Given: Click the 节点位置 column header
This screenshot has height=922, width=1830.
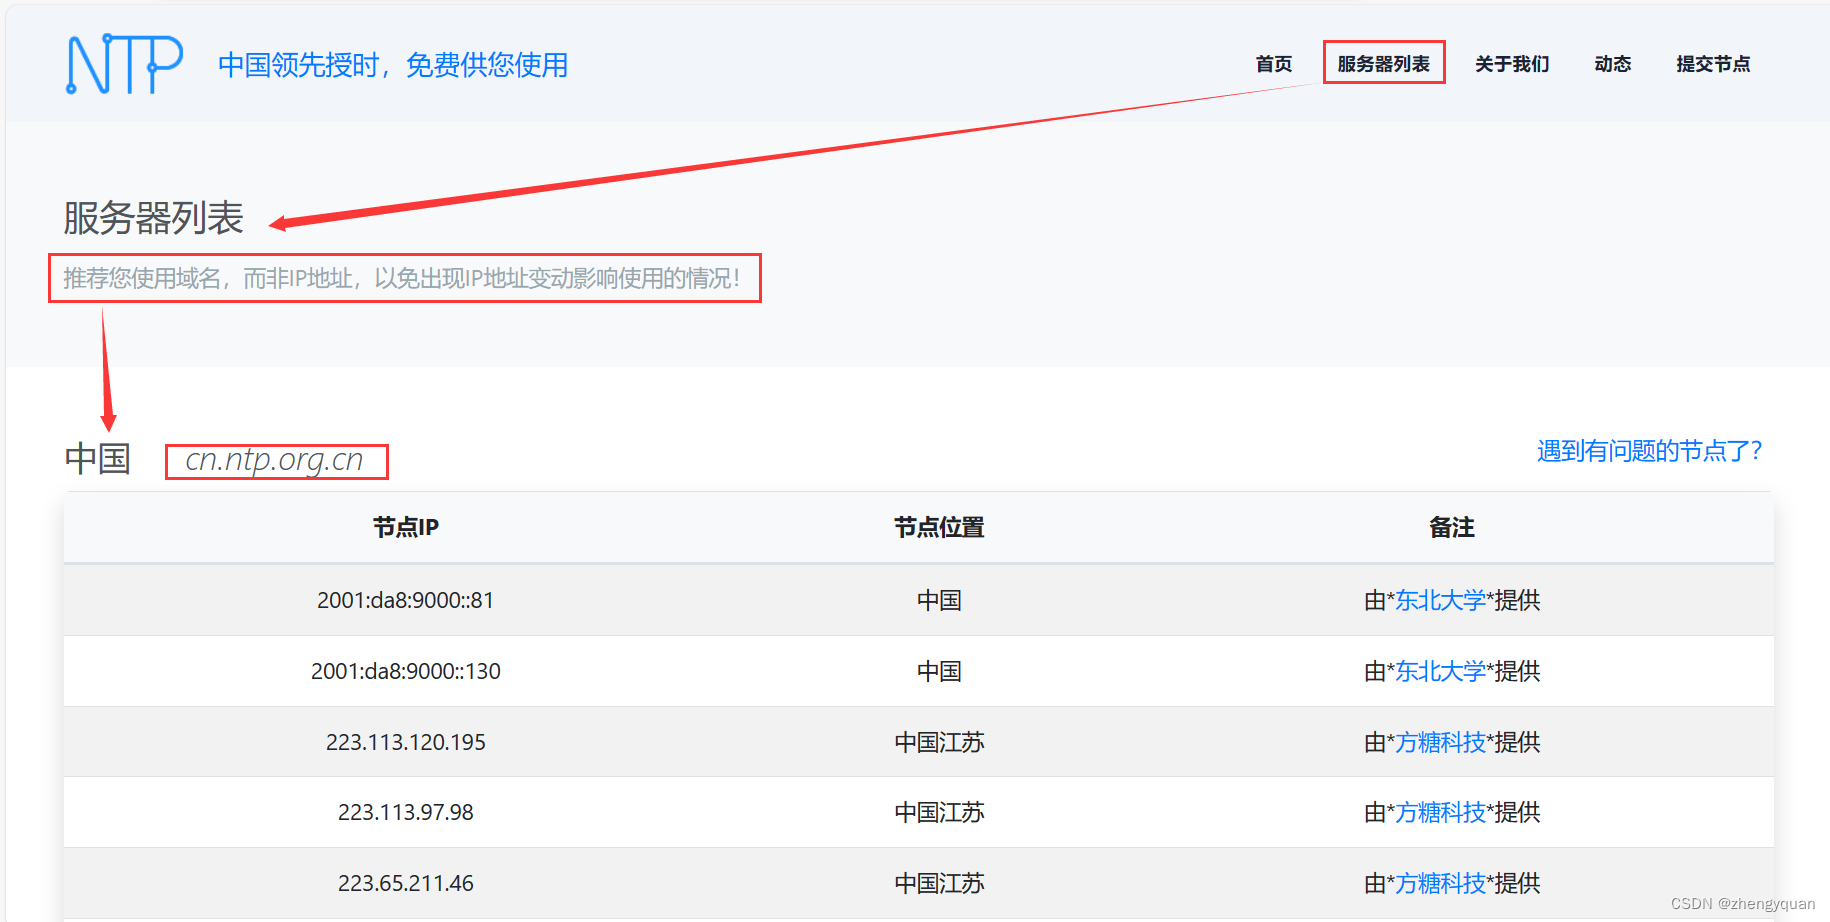Looking at the screenshot, I should point(939,527).
